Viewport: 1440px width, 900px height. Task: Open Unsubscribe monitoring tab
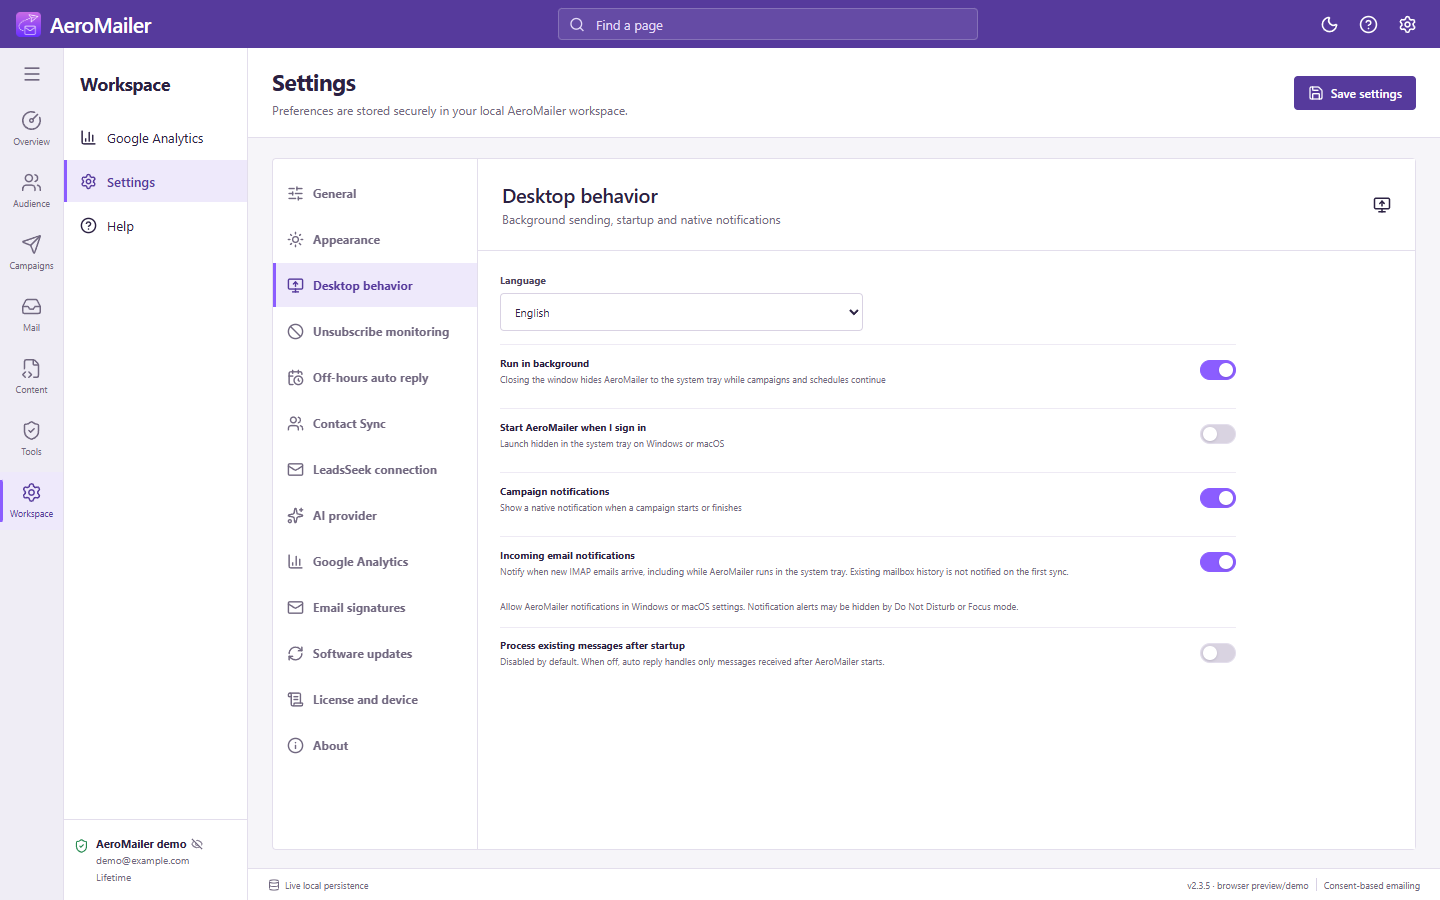click(x=375, y=332)
